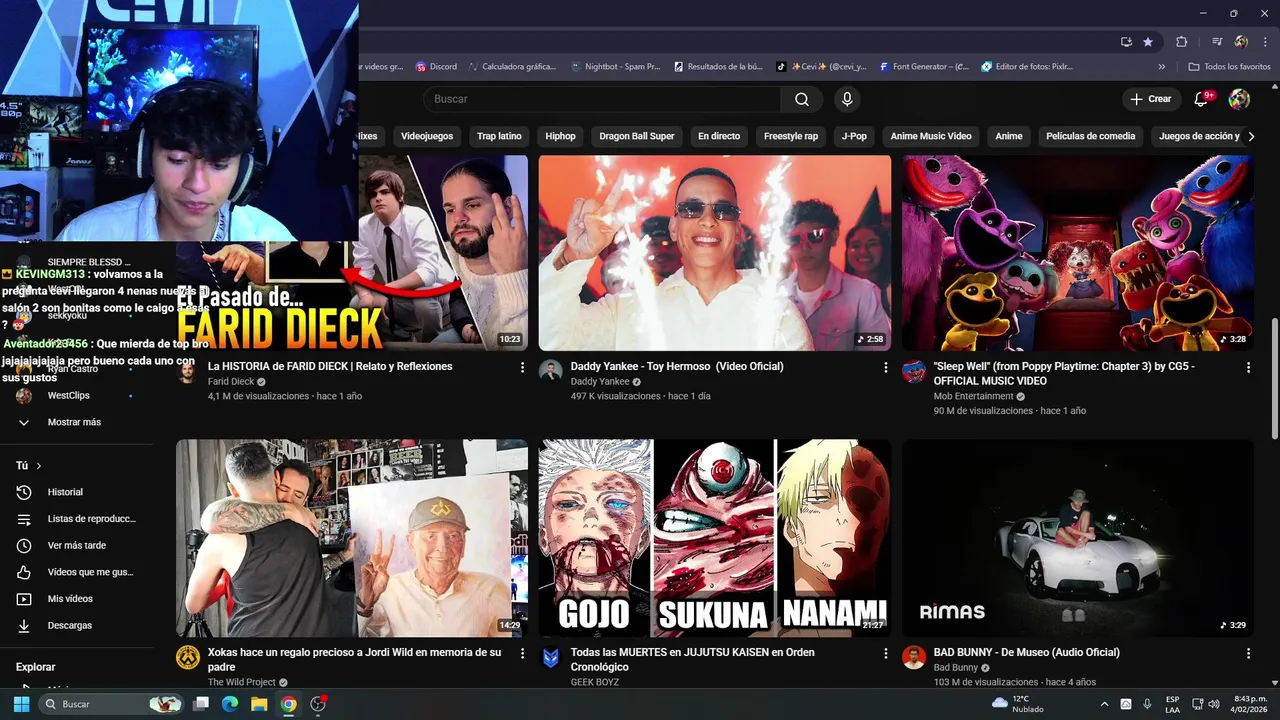Select the Videojuegos category chip

tap(427, 136)
